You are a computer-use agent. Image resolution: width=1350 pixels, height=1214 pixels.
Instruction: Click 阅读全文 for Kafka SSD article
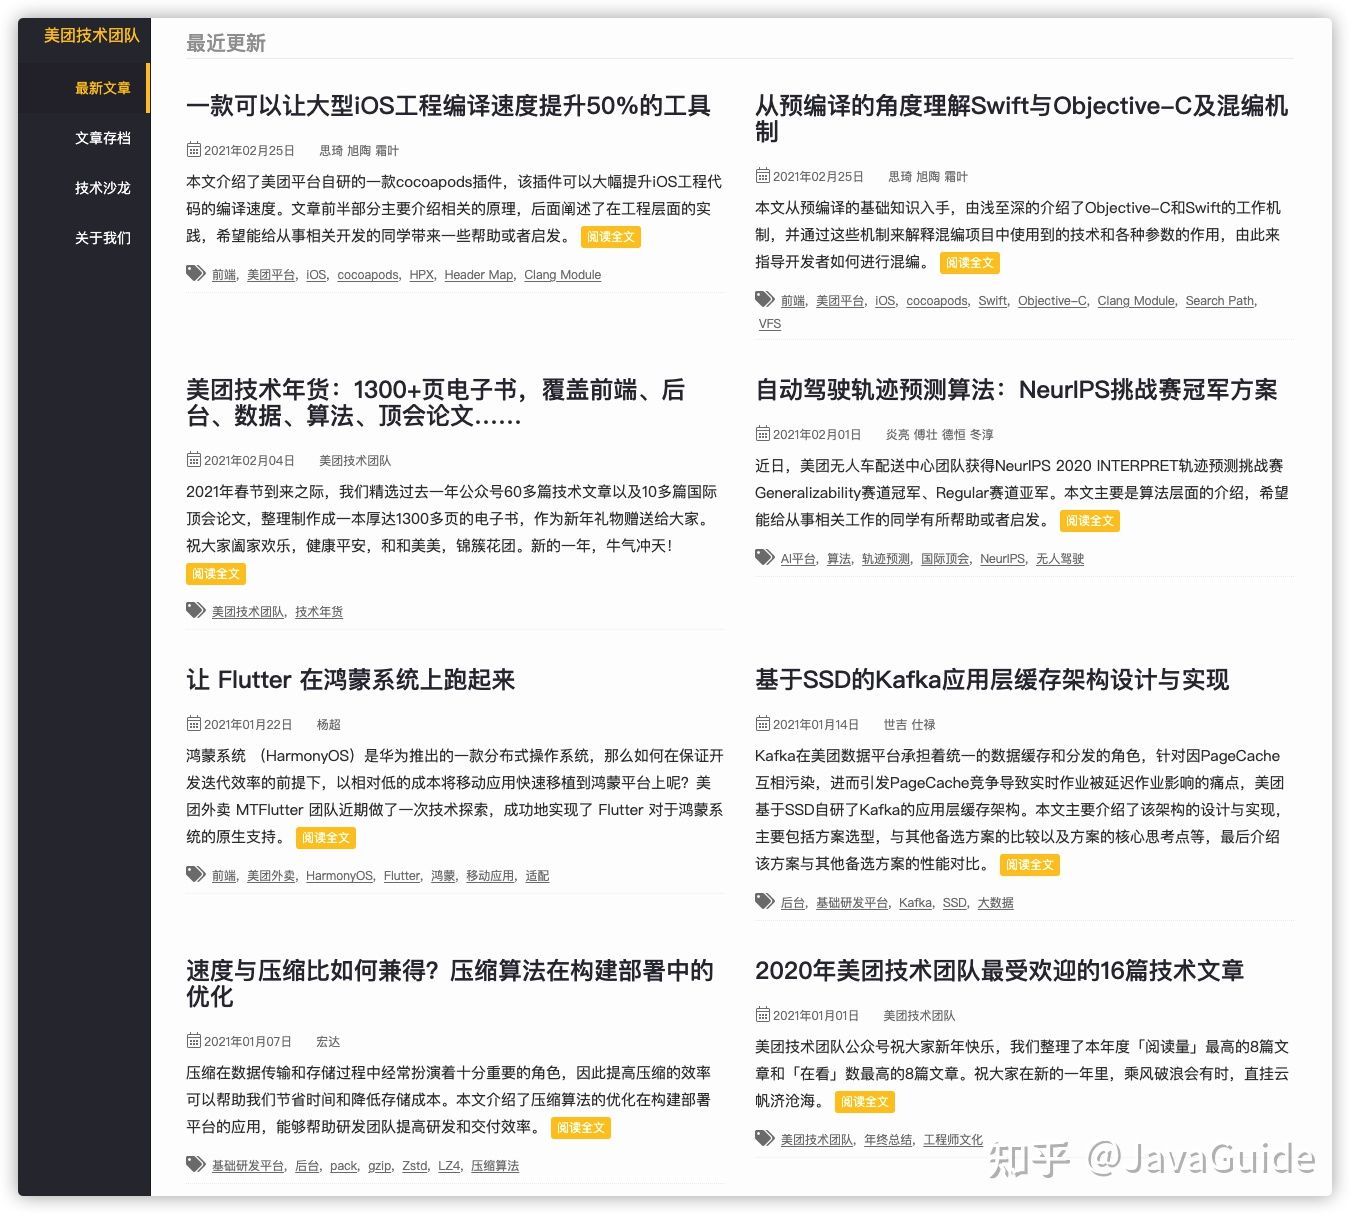[1030, 865]
